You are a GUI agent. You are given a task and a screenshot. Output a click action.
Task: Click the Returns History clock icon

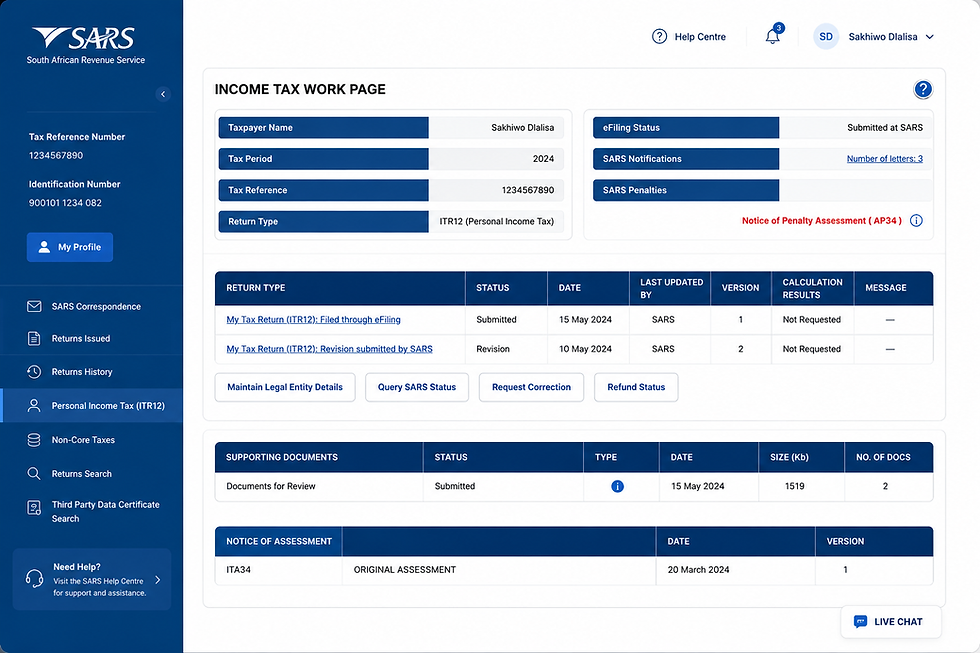click(x=34, y=372)
